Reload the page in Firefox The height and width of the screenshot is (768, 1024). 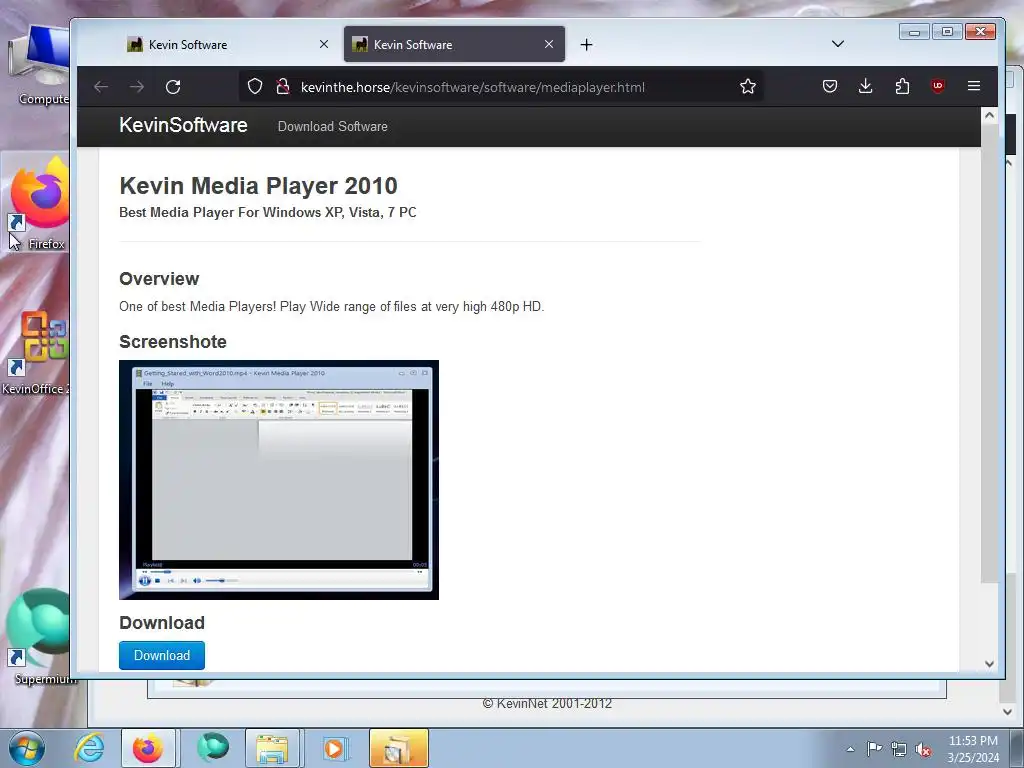click(x=172, y=87)
